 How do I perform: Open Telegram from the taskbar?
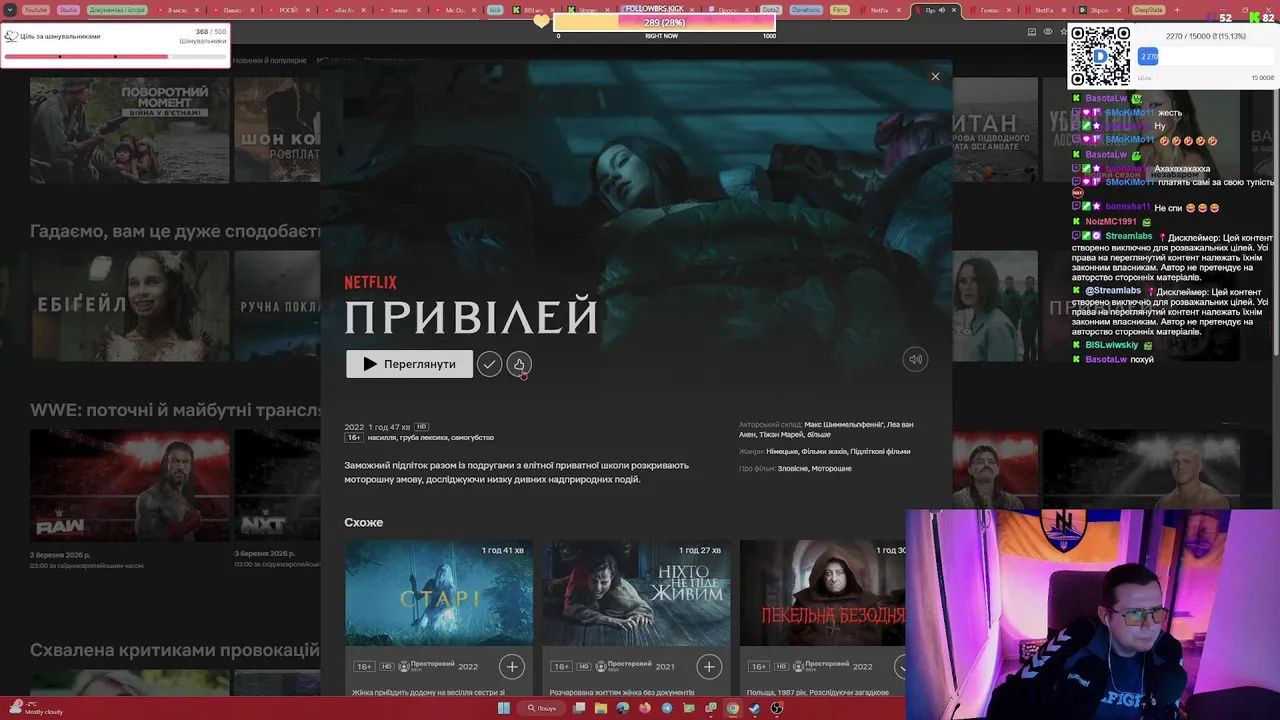click(667, 708)
